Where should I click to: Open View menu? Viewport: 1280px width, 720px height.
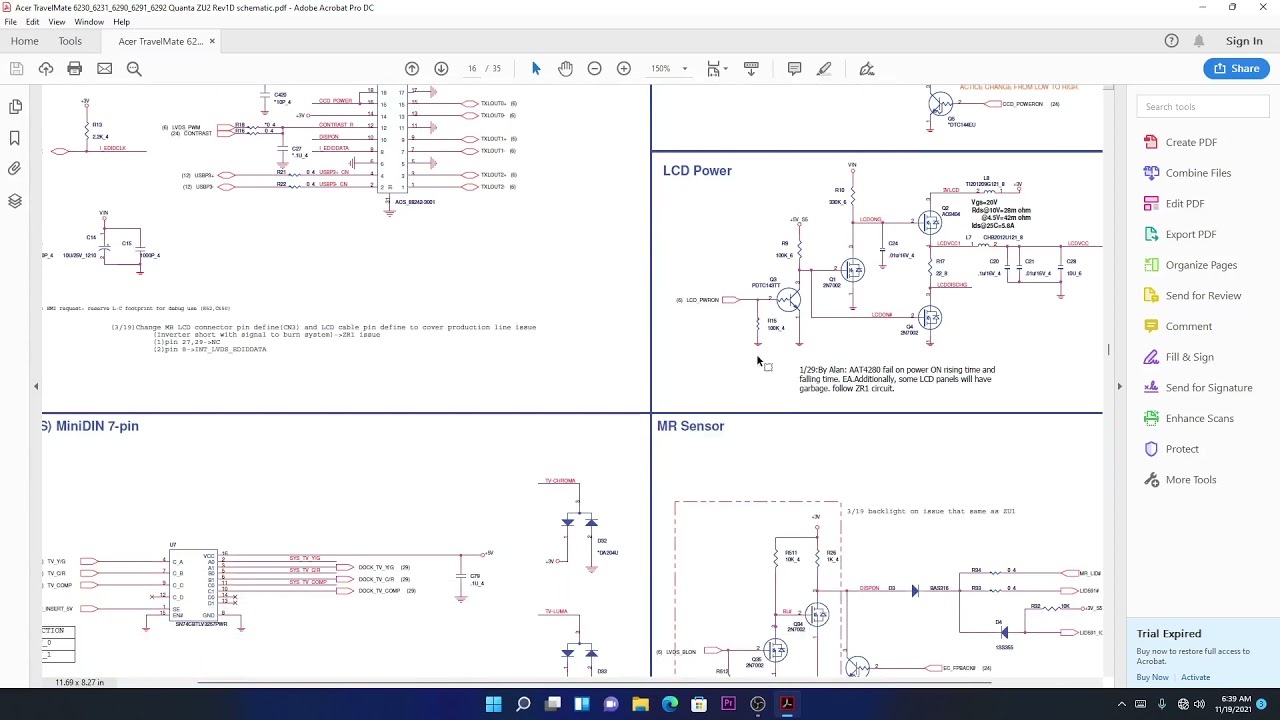(x=57, y=22)
